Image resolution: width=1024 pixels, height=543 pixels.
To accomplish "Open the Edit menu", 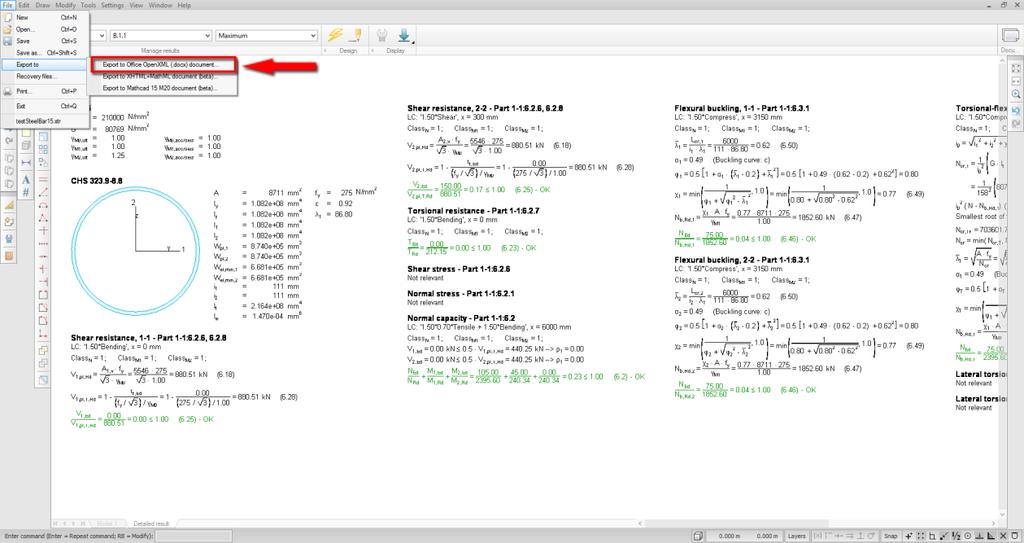I will [x=24, y=5].
